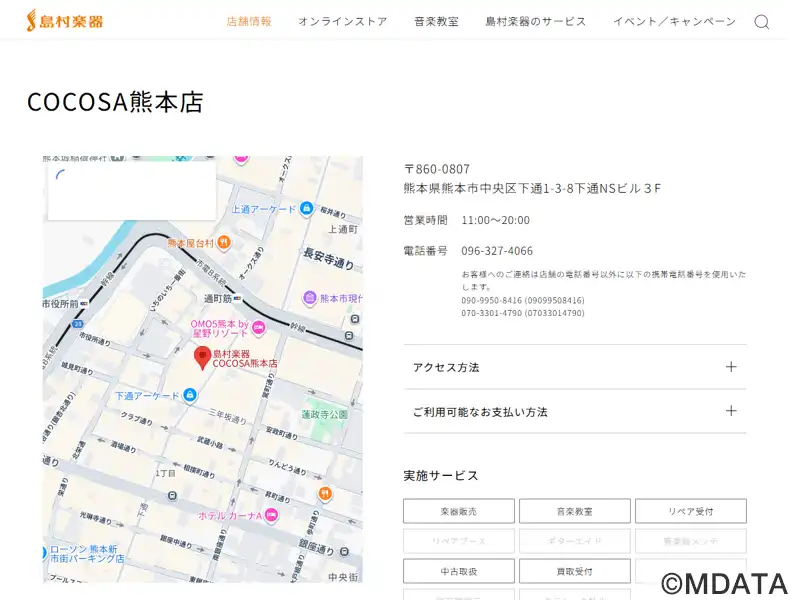
Task: Open the 店舗情報 menu
Action: (249, 22)
